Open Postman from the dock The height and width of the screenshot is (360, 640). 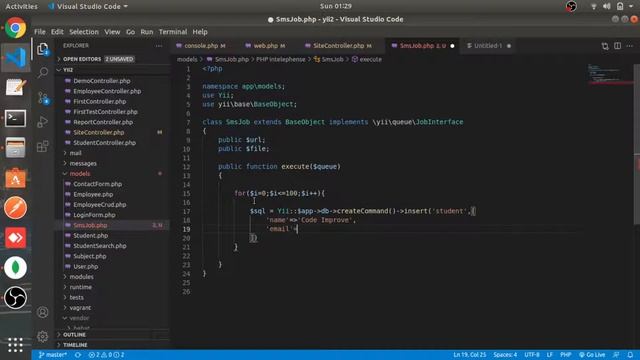pos(16,208)
